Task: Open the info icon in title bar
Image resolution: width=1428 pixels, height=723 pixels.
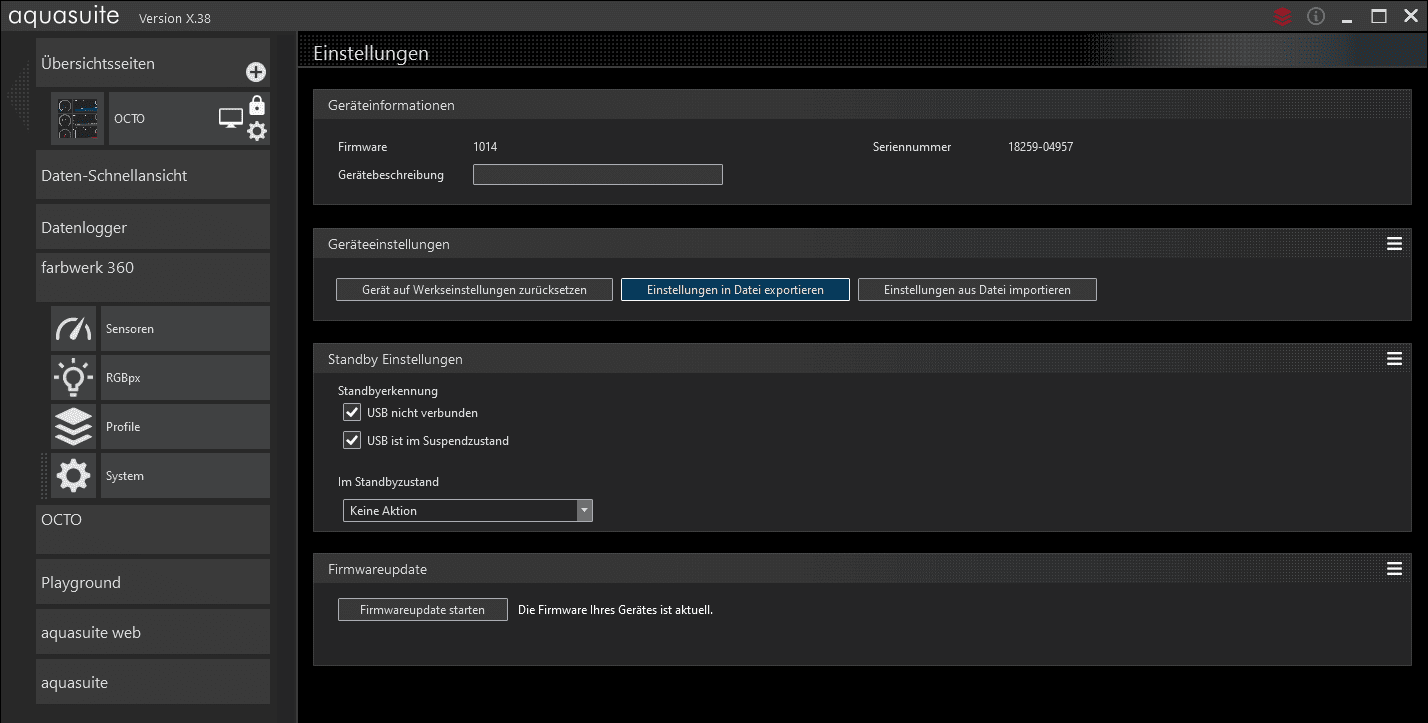Action: pos(1316,16)
